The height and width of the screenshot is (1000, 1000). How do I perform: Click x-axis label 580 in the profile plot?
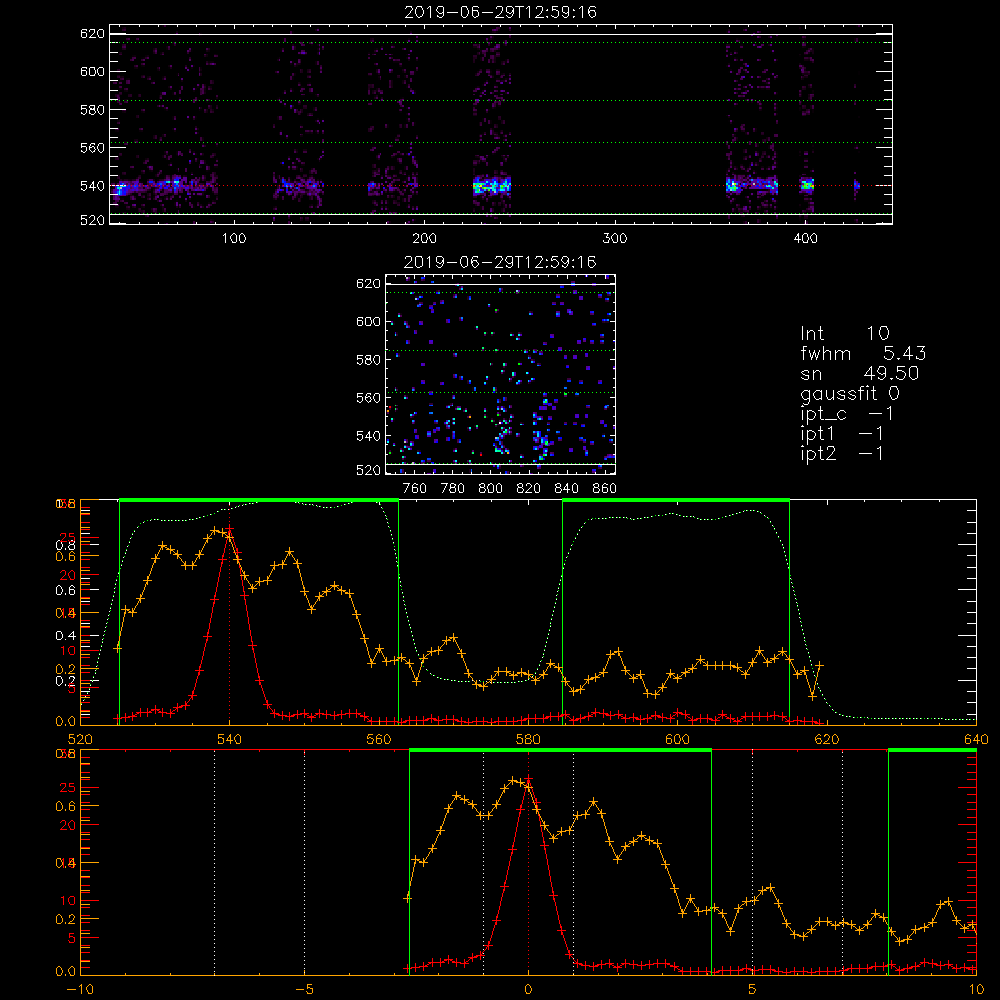point(528,739)
